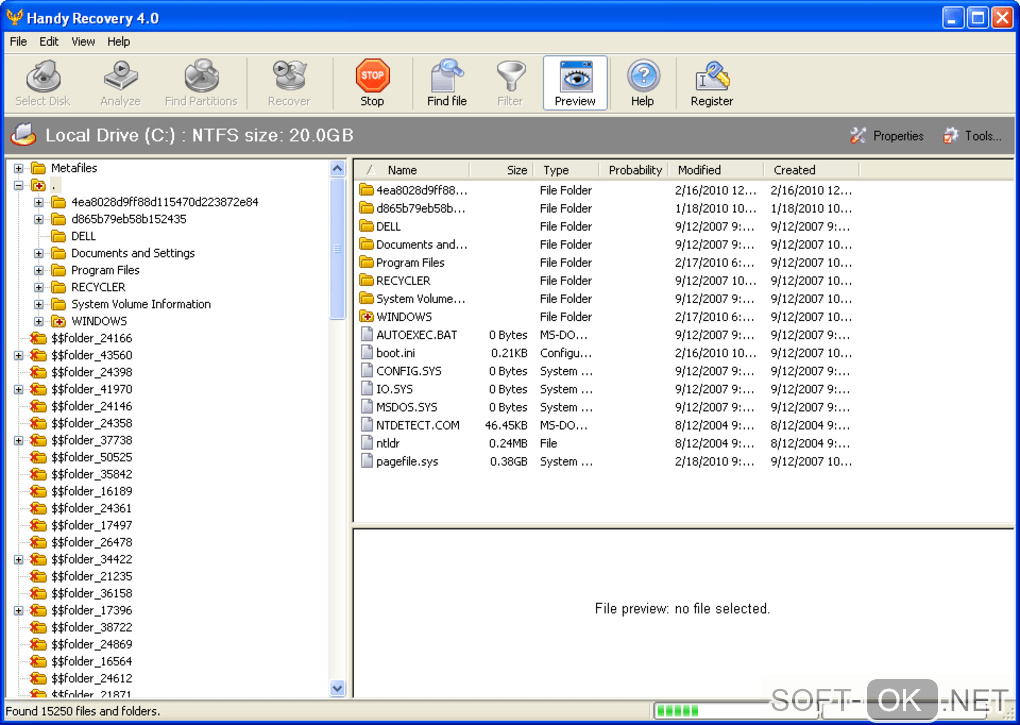Viewport: 1020px width, 725px height.
Task: Select the AUTOEXEC.BAT file icon
Action: tap(367, 335)
